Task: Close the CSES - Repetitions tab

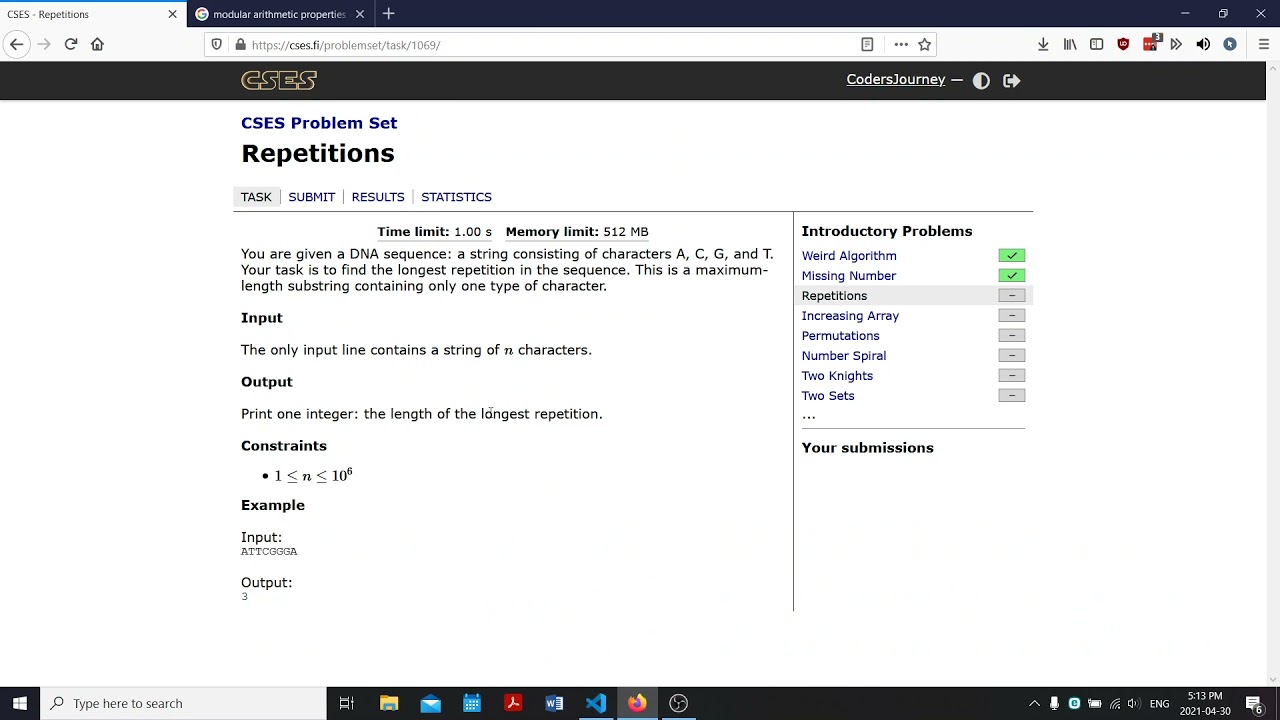Action: click(172, 14)
